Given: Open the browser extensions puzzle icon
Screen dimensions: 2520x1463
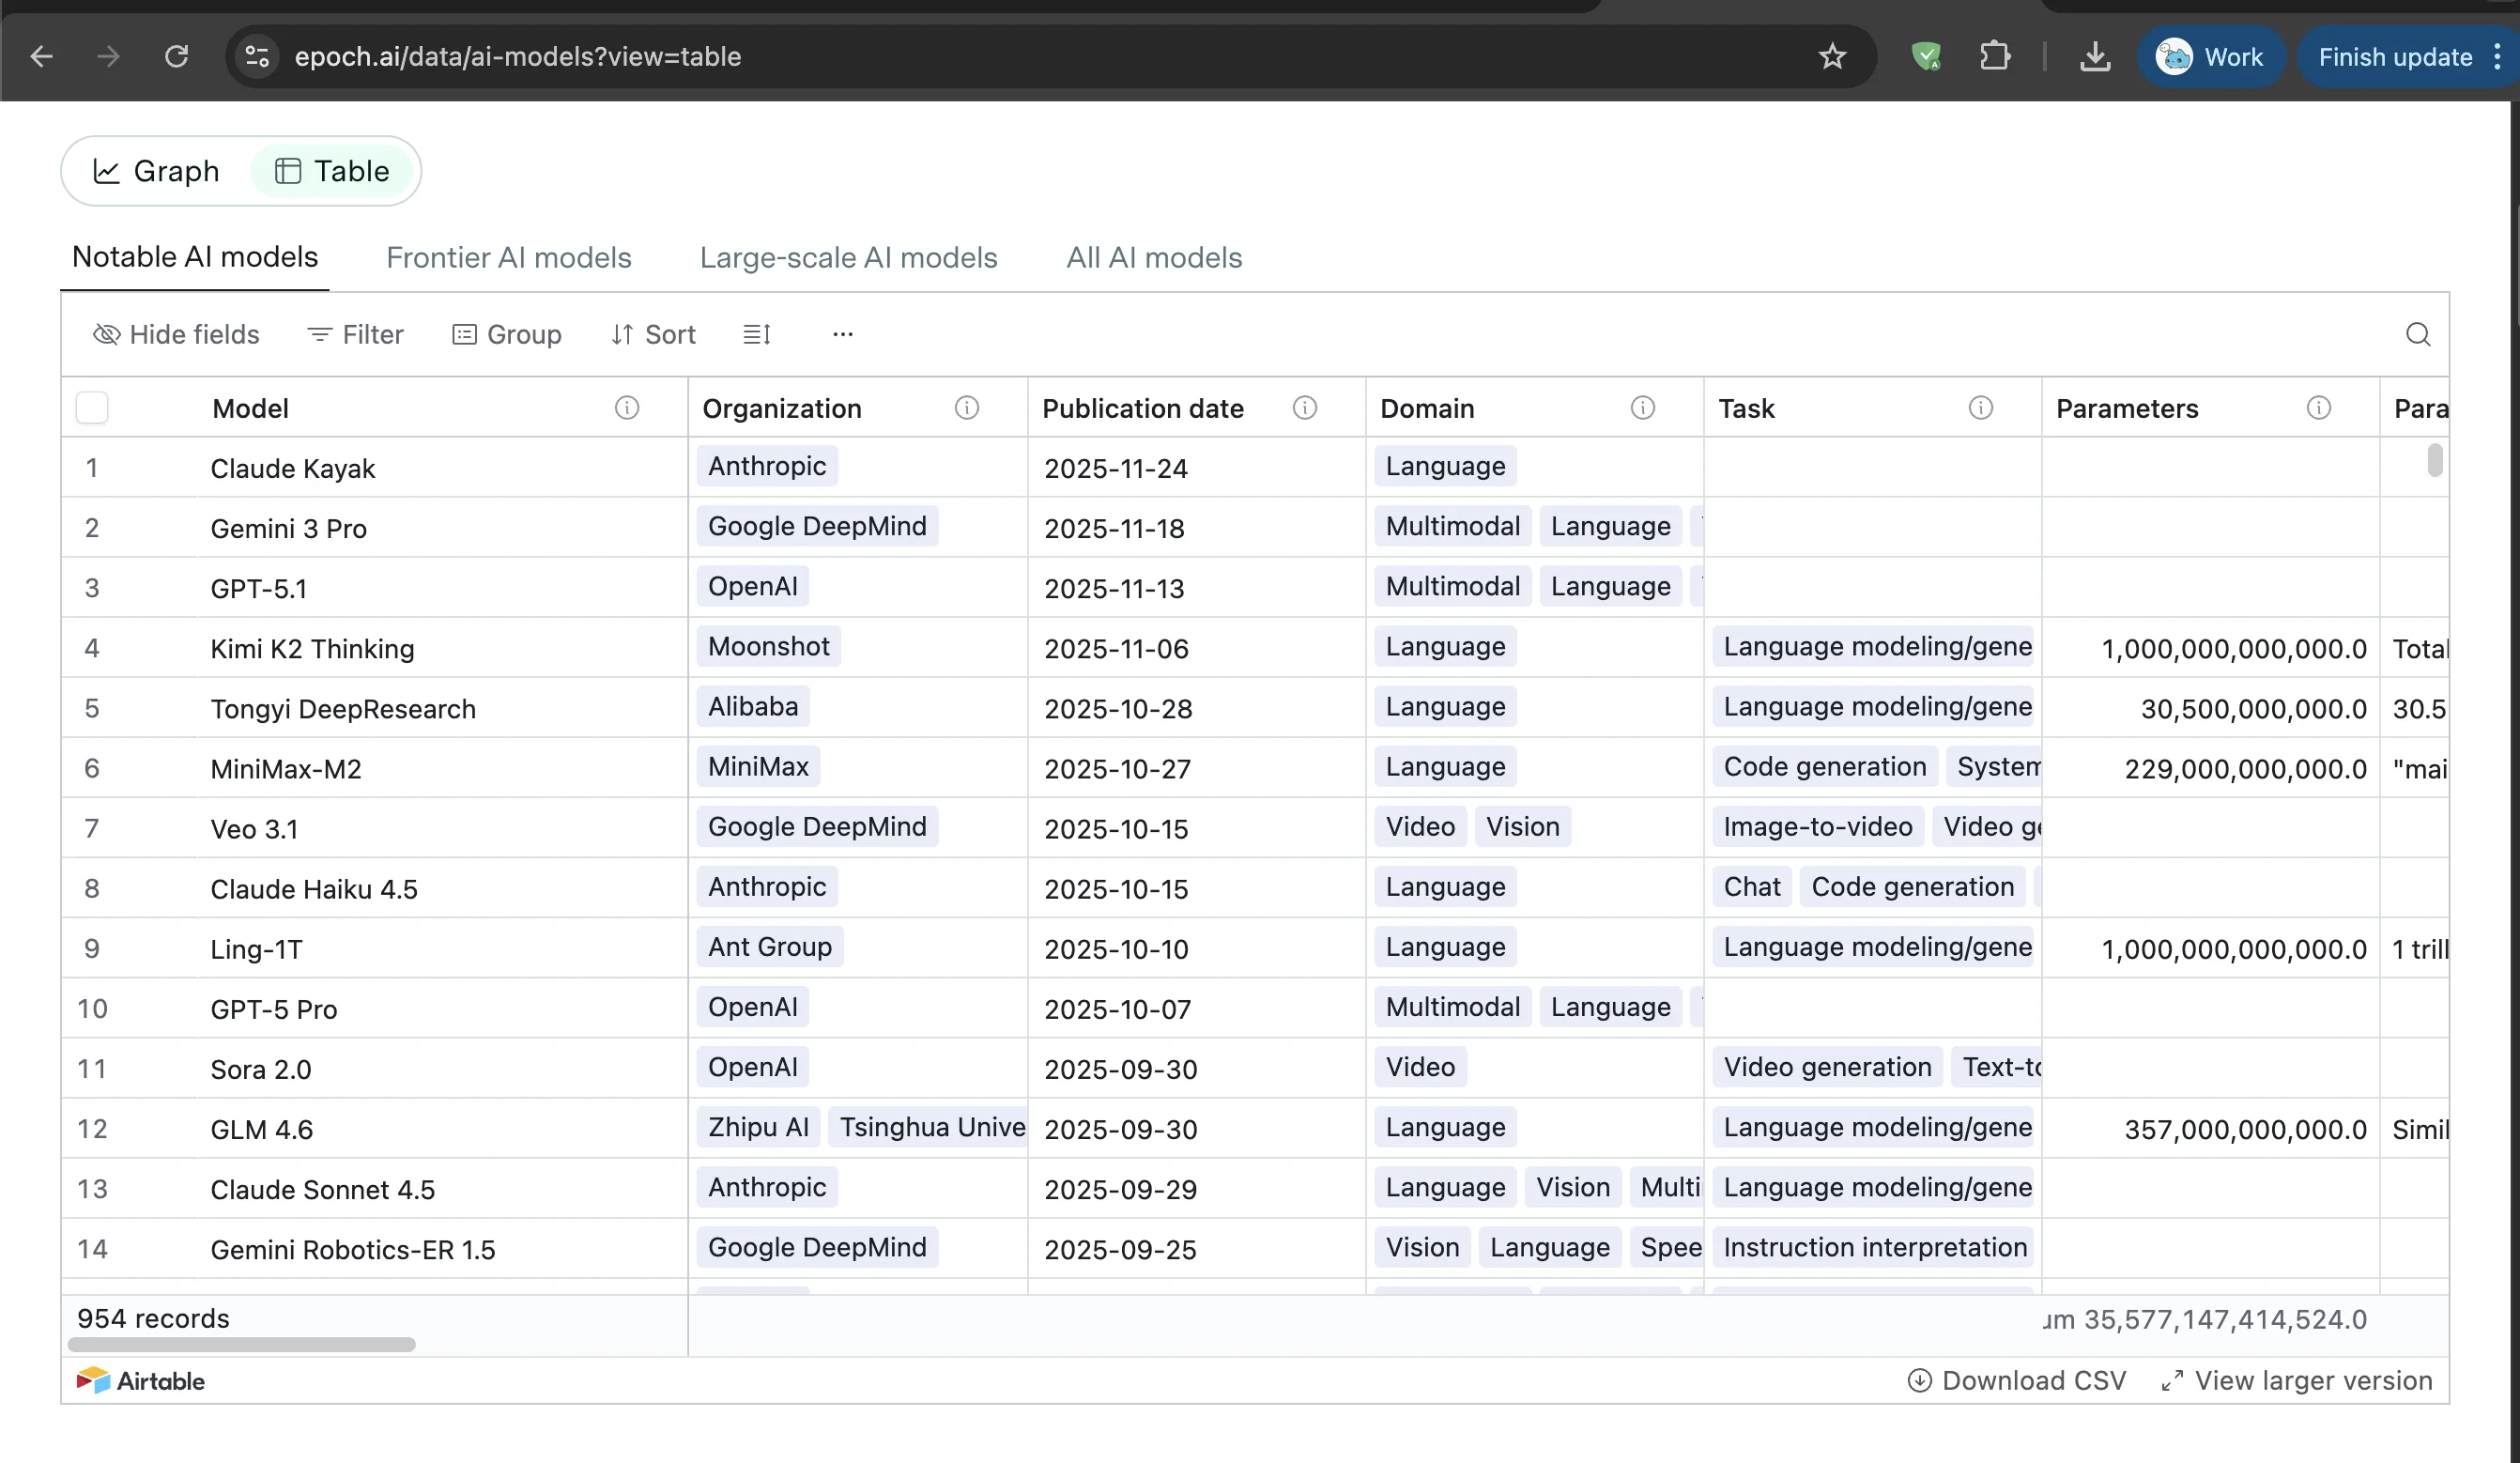Looking at the screenshot, I should (x=1994, y=56).
